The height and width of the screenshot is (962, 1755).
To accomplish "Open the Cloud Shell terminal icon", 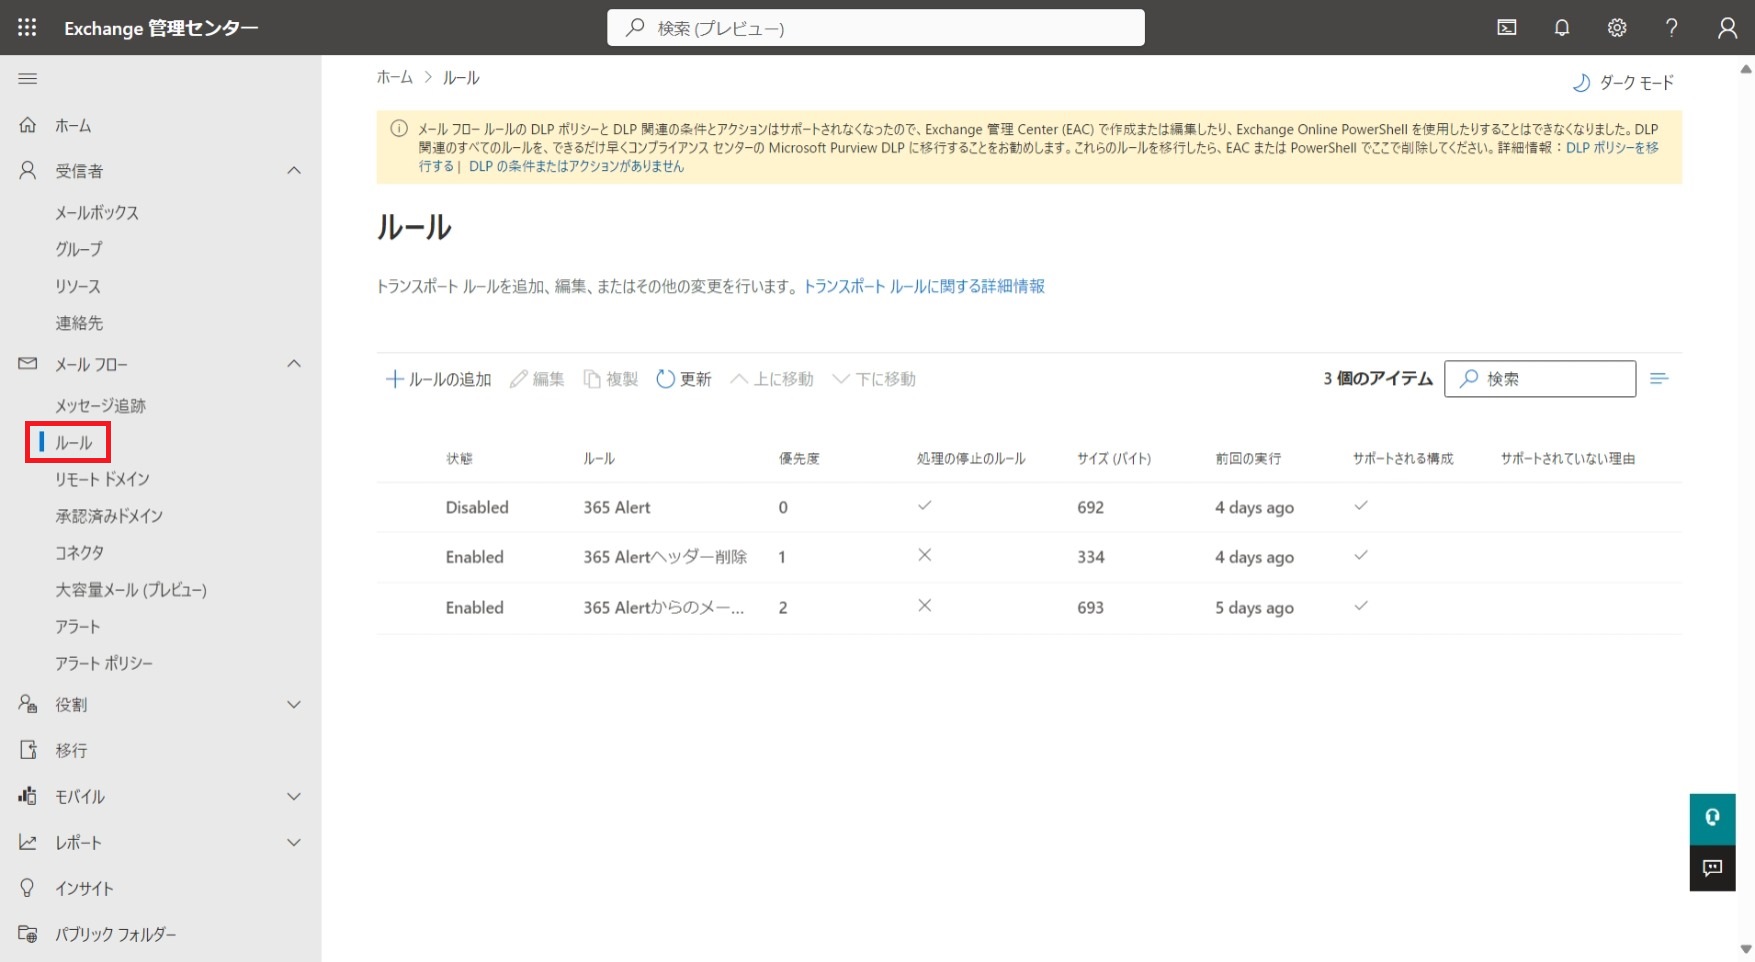I will (1506, 28).
